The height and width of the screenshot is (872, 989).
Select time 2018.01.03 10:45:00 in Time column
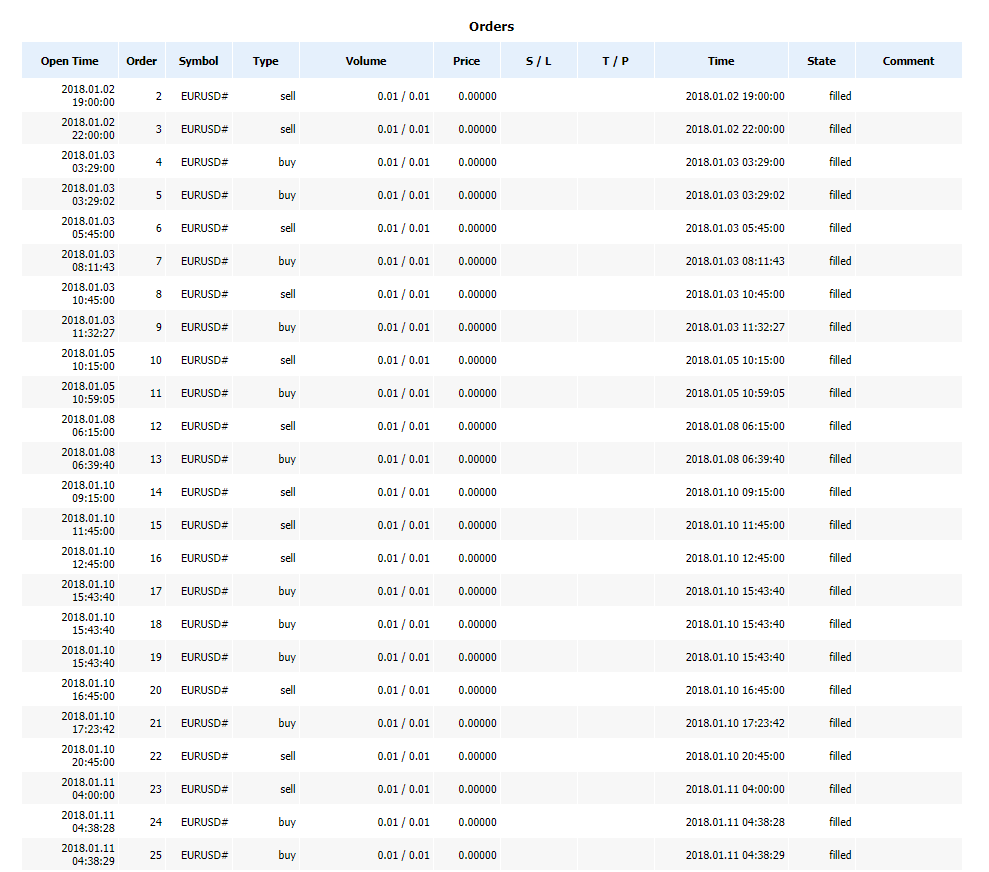pos(735,294)
